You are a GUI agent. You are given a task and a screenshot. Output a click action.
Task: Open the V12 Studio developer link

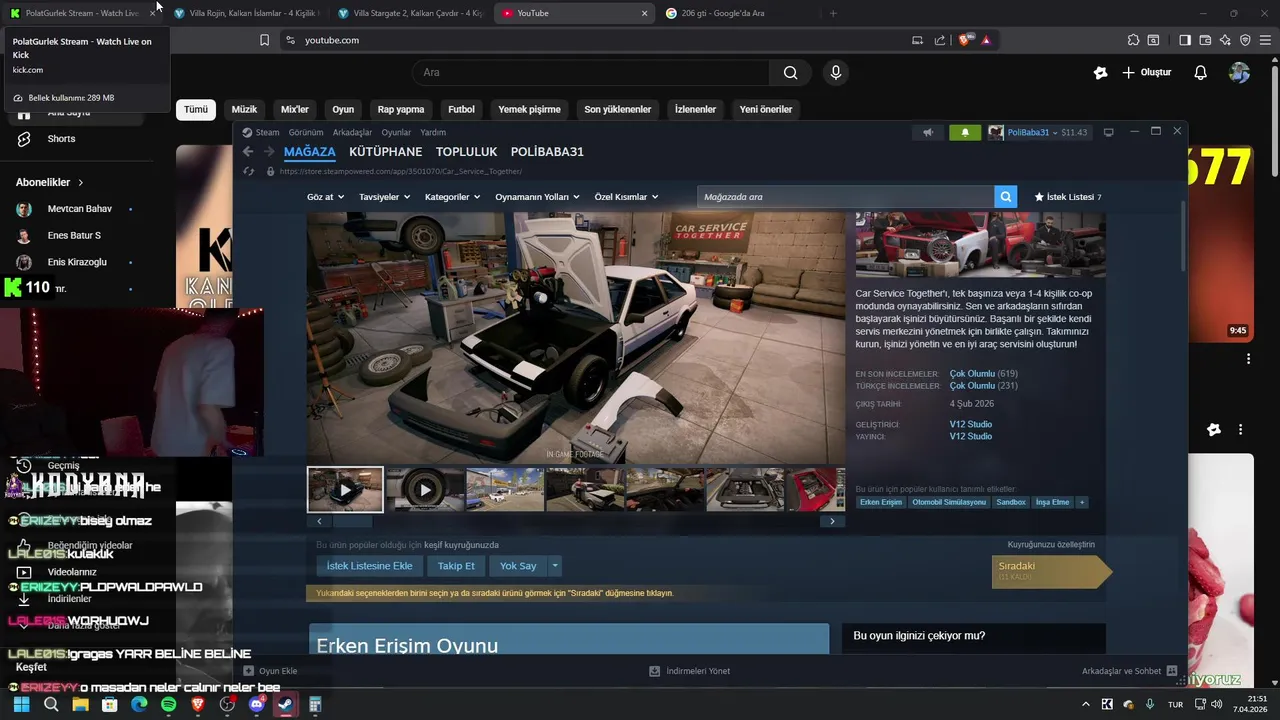click(x=970, y=424)
